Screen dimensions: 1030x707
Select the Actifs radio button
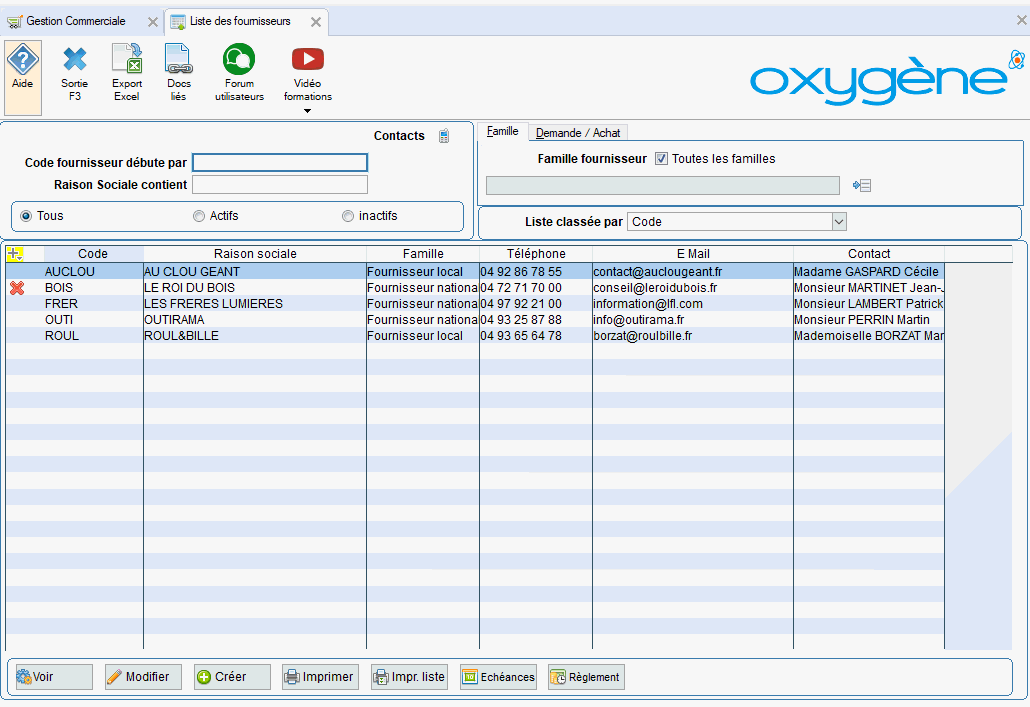point(199,216)
